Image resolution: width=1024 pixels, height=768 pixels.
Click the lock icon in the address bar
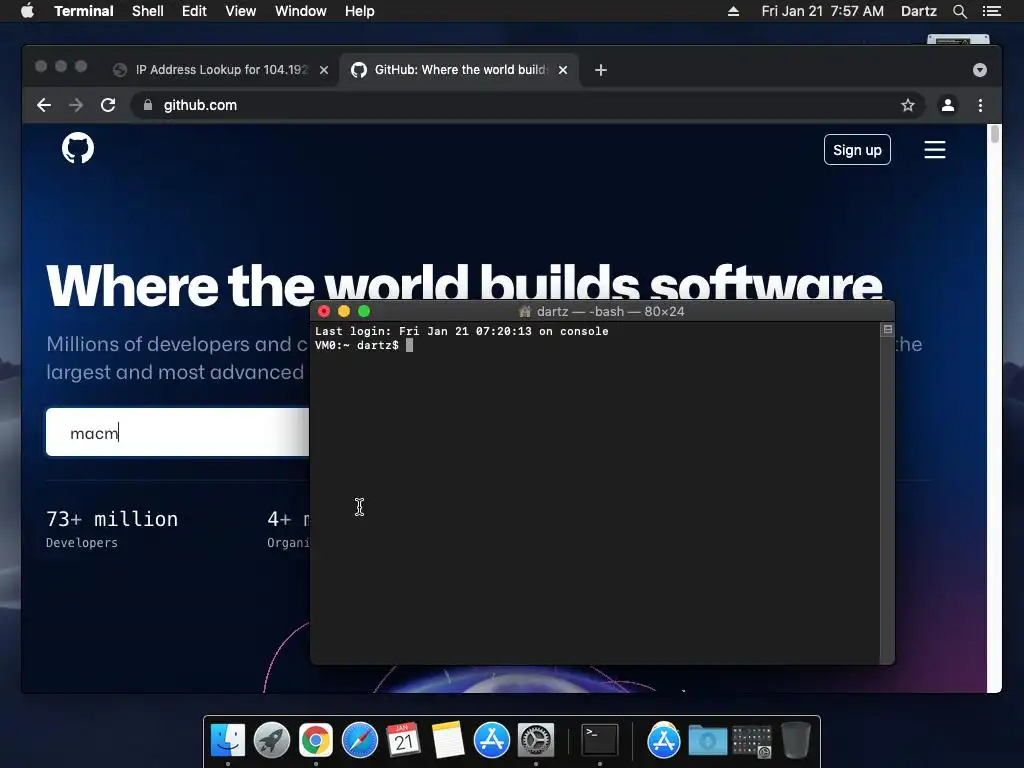[x=148, y=105]
